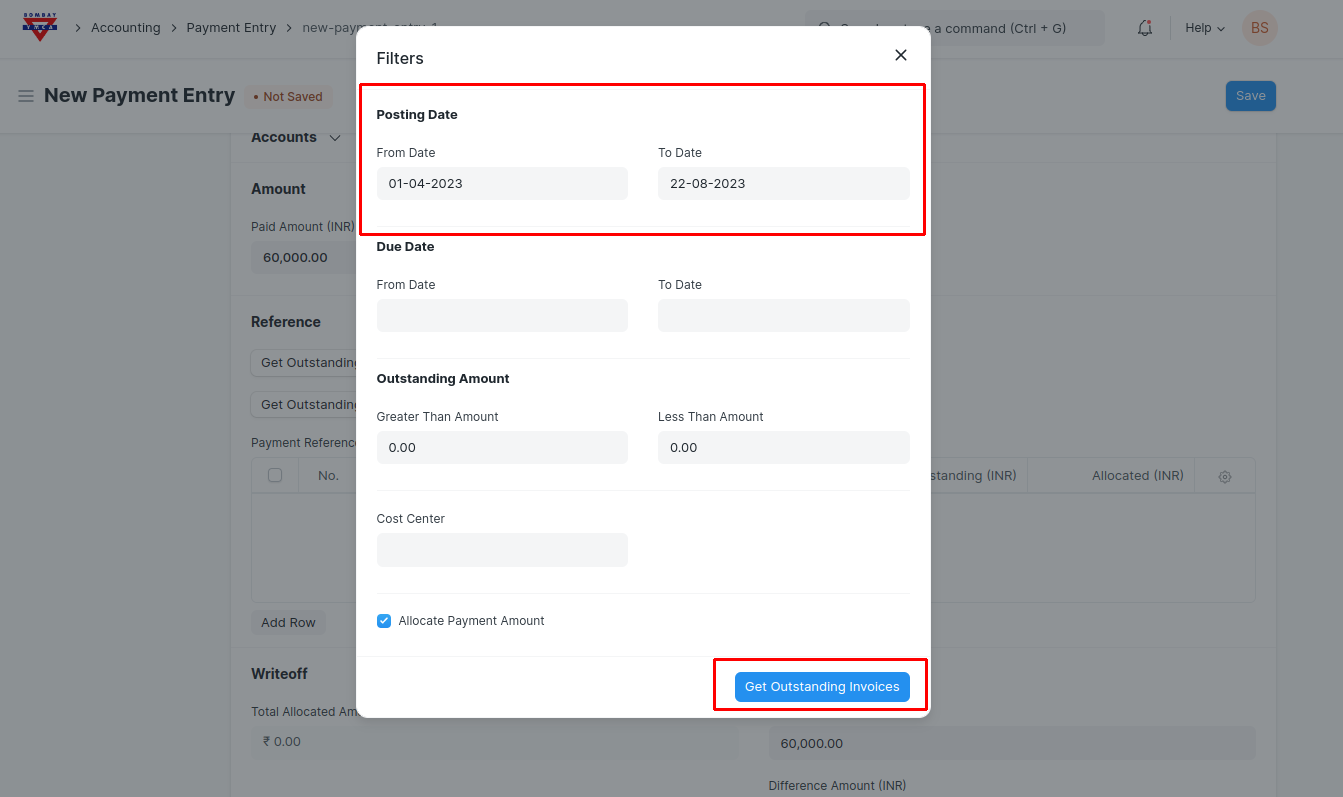The image size is (1343, 797).
Task: Click the Save button
Action: coord(1250,96)
